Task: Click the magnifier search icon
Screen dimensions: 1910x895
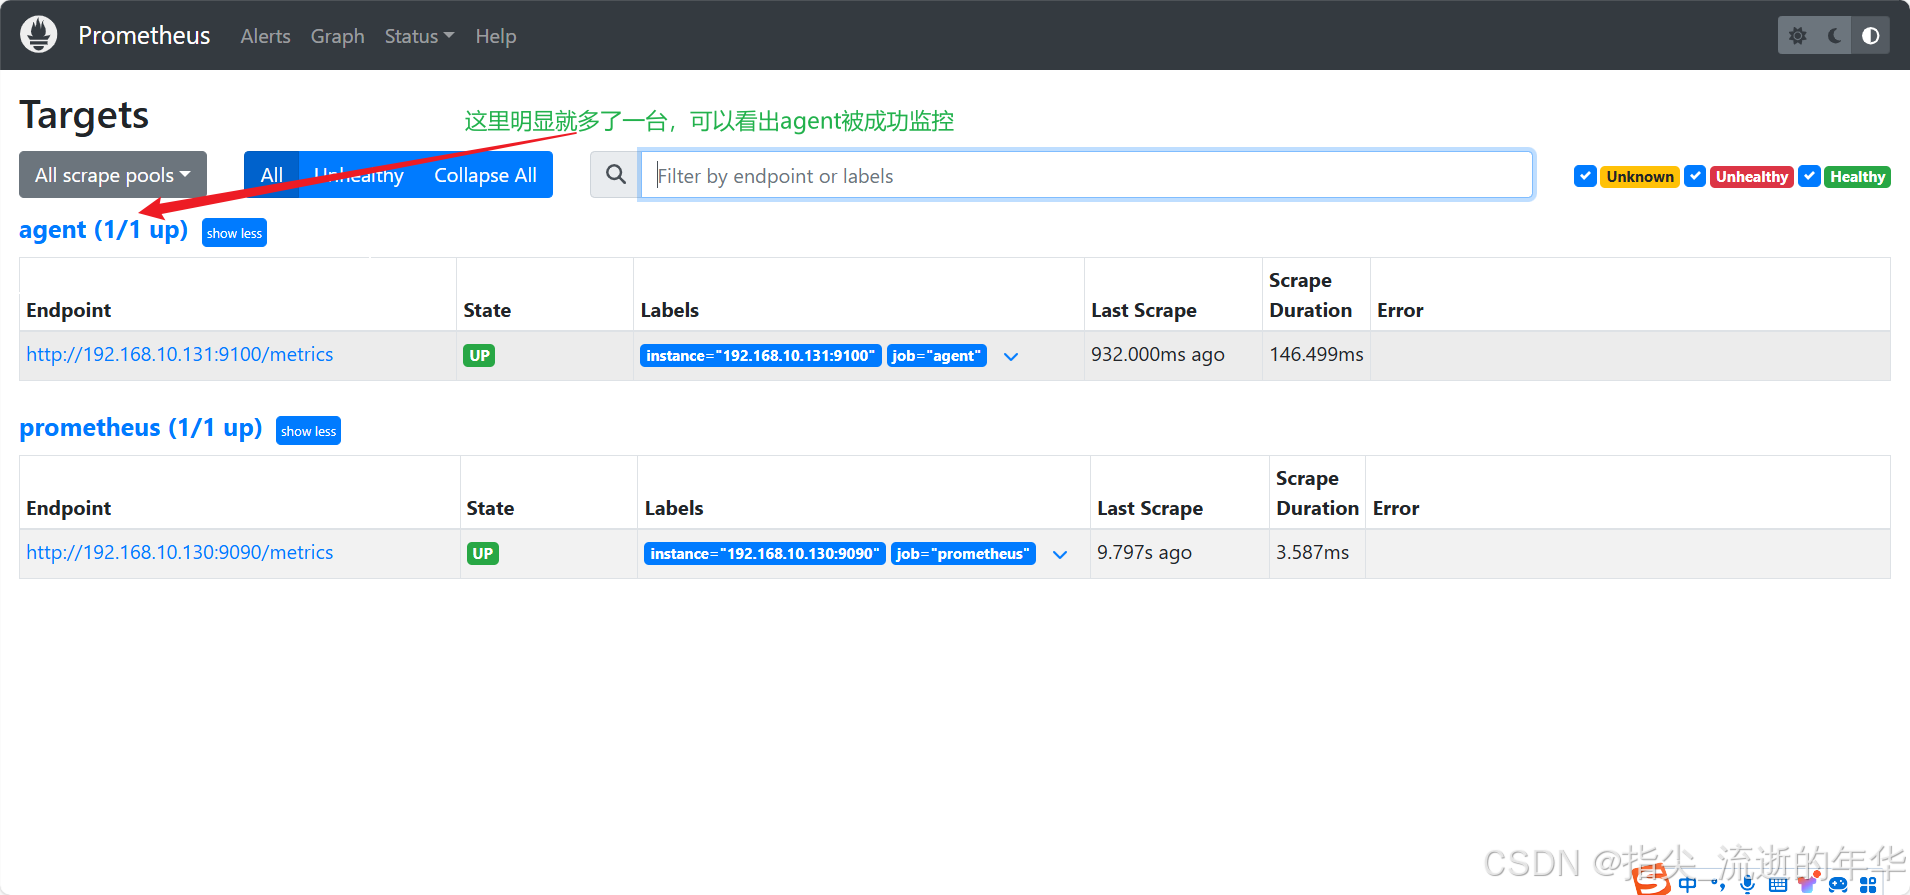Action: pyautogui.click(x=615, y=175)
